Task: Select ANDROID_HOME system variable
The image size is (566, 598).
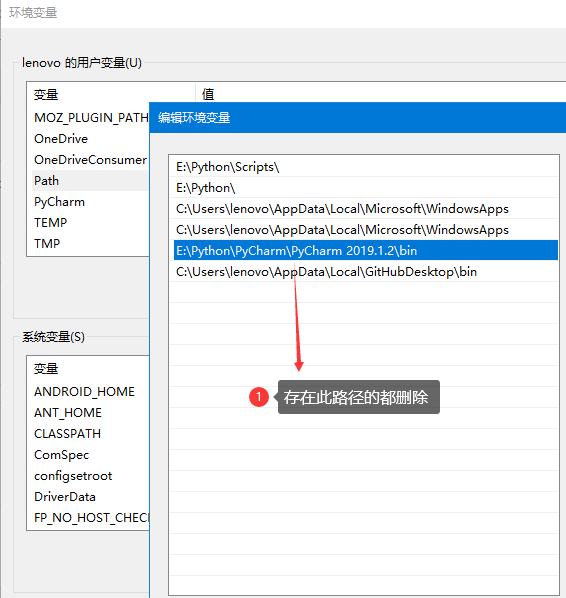Action: tap(84, 392)
